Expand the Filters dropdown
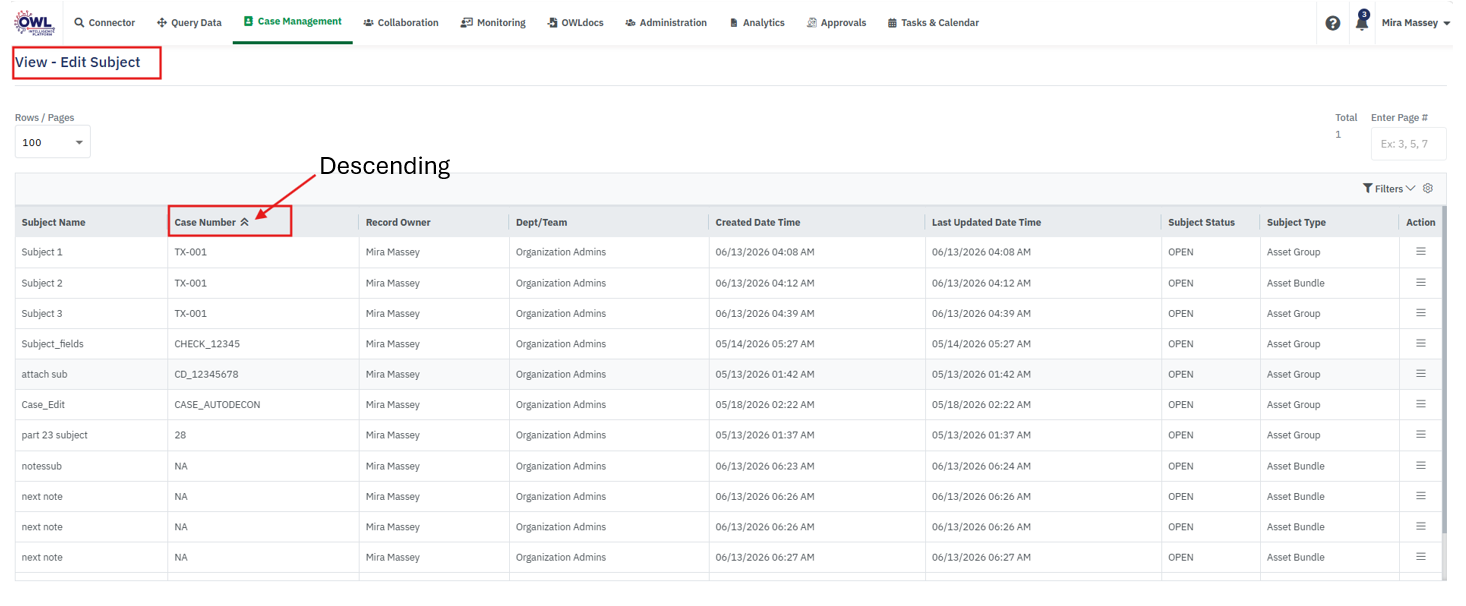 click(x=1389, y=188)
